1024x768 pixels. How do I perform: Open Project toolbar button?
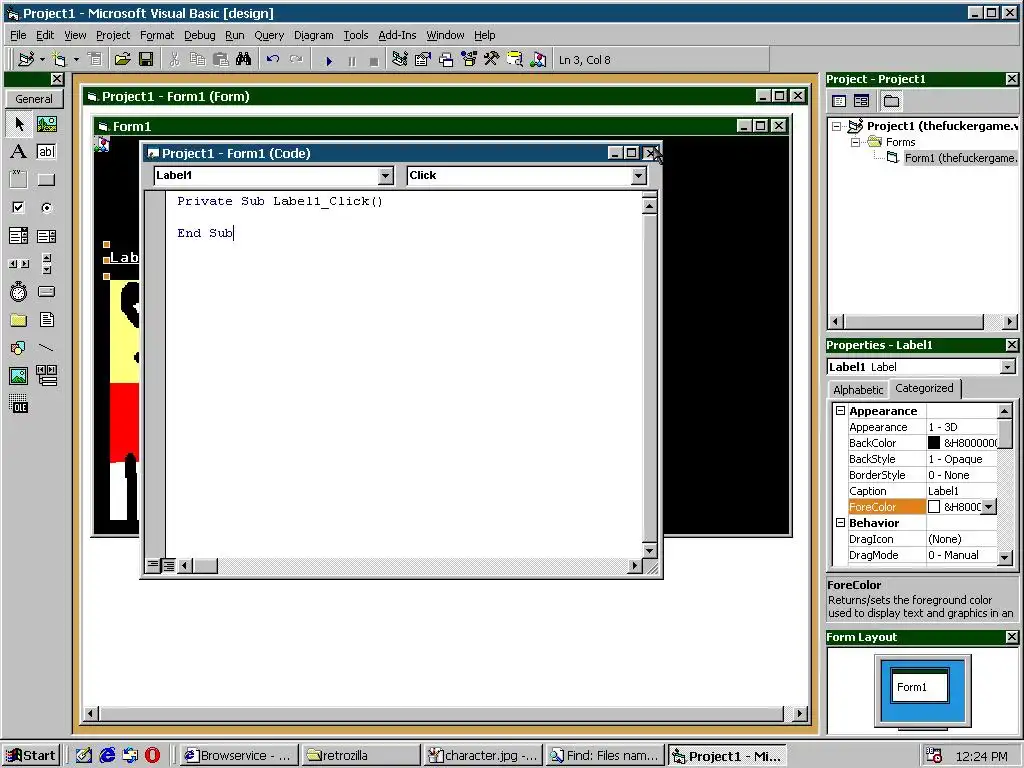click(122, 60)
